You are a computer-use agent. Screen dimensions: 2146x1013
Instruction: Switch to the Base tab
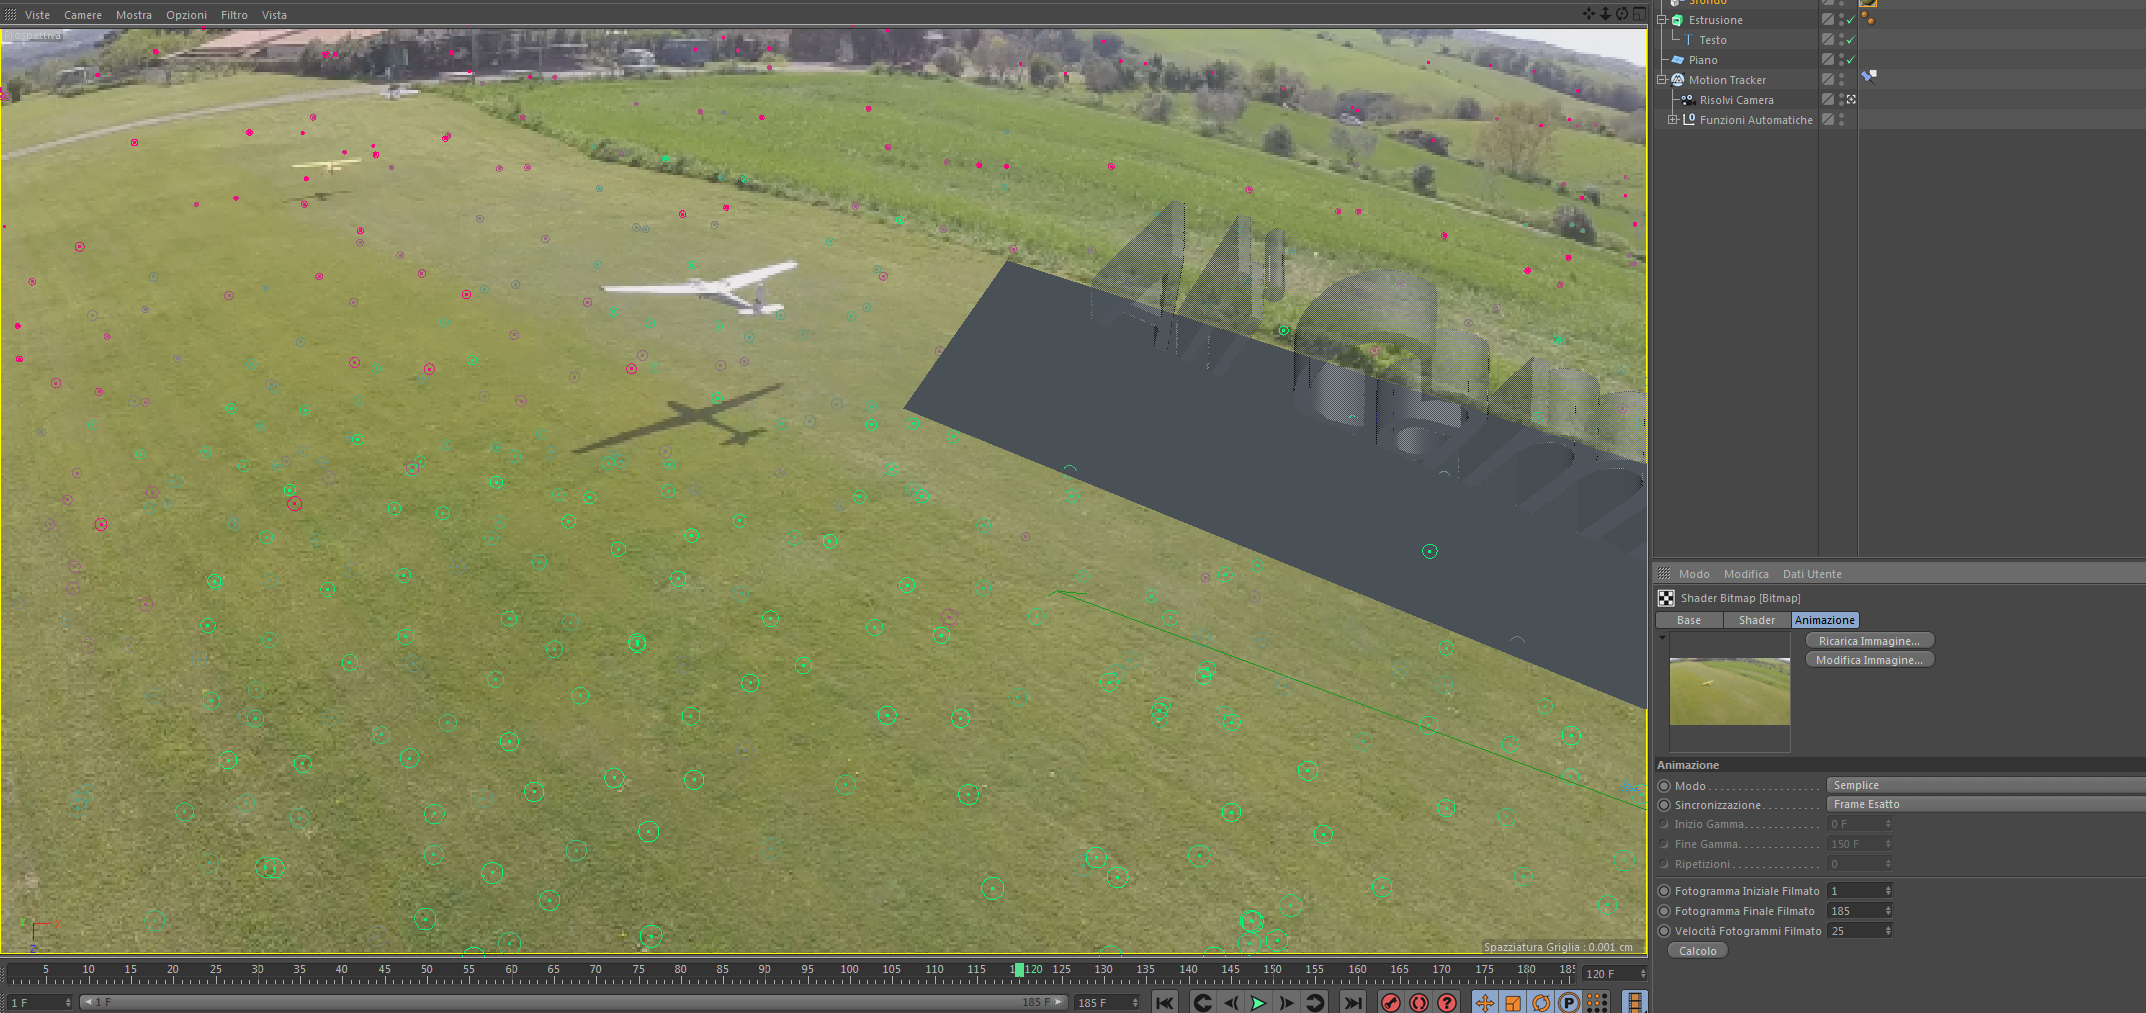click(x=1689, y=620)
